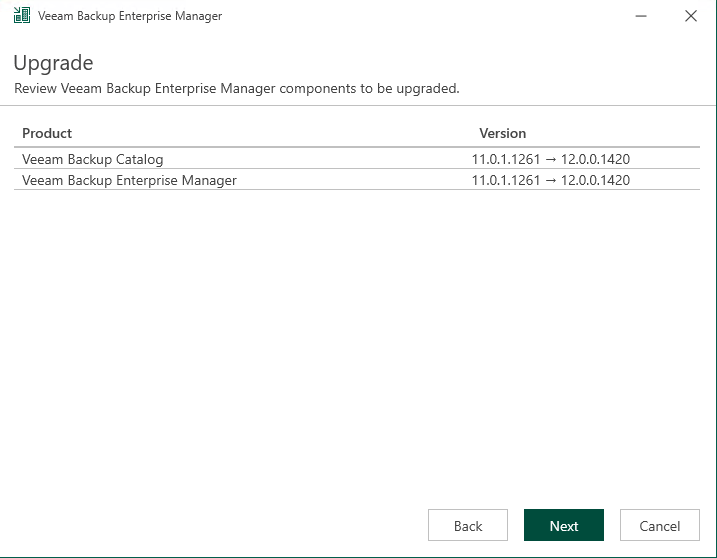
Task: Click the arrow in Enterprise Manager version row
Action: (x=551, y=181)
